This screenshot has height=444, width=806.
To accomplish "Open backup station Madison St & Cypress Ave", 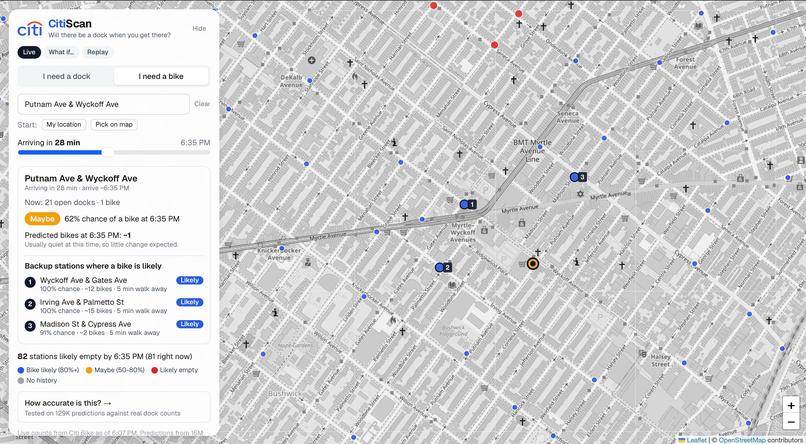I will pyautogui.click(x=114, y=328).
